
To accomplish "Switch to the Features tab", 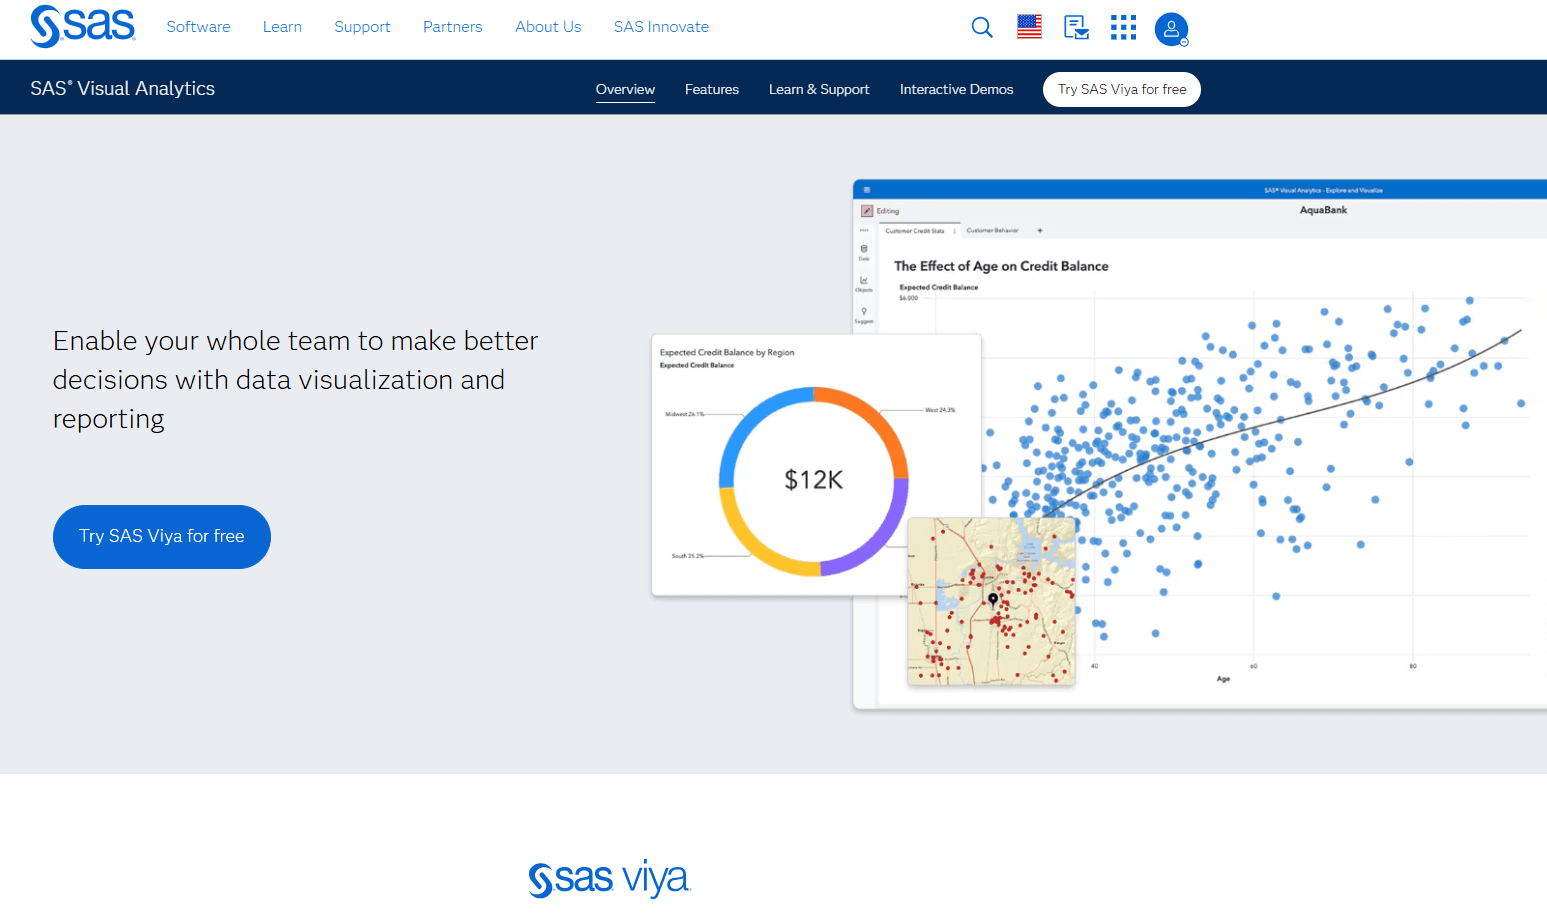I will point(712,89).
